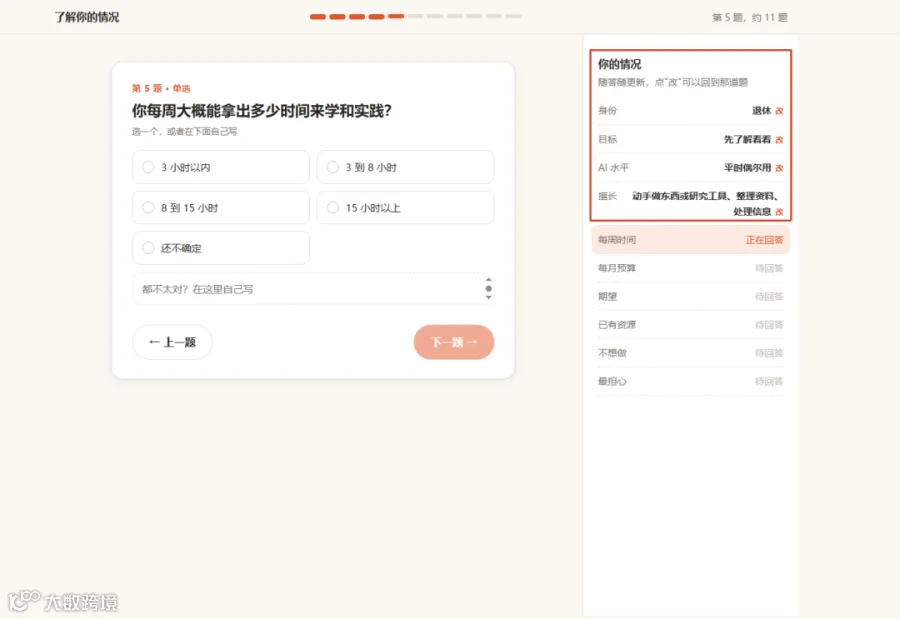Pick the "8 到 15 小时" radio option
900x619 pixels.
pyautogui.click(x=221, y=208)
